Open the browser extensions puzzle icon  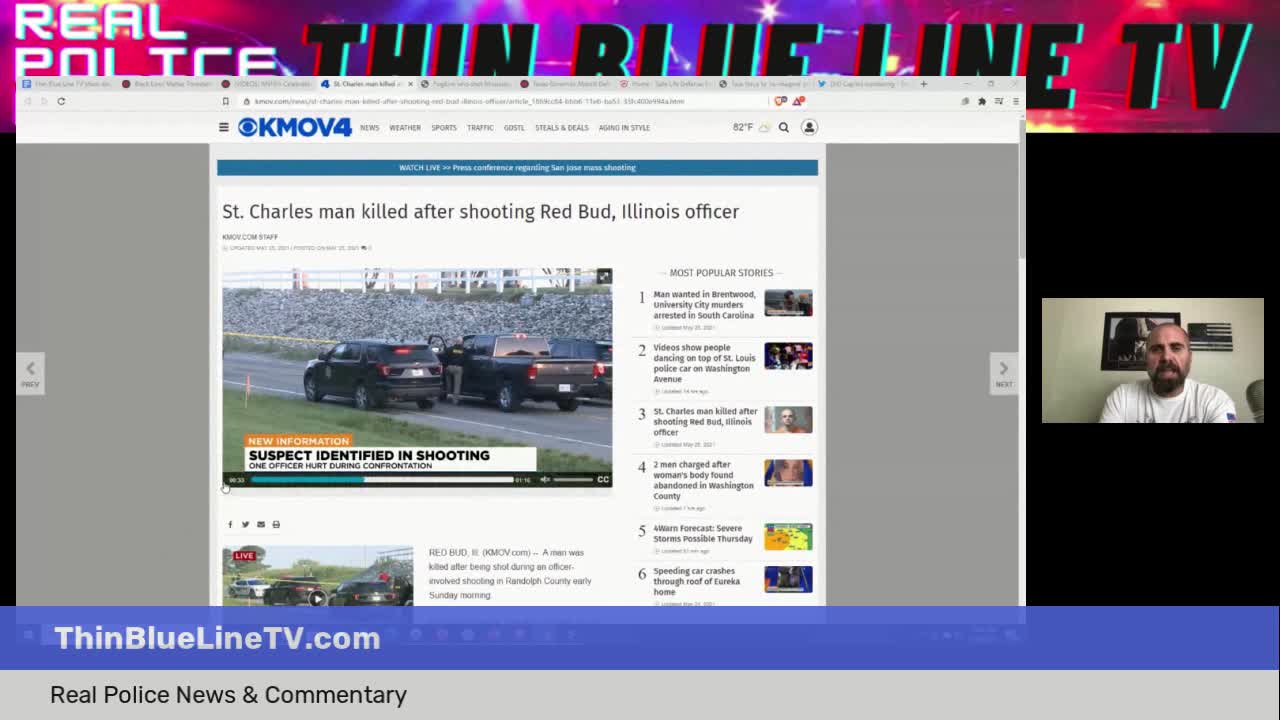(982, 101)
